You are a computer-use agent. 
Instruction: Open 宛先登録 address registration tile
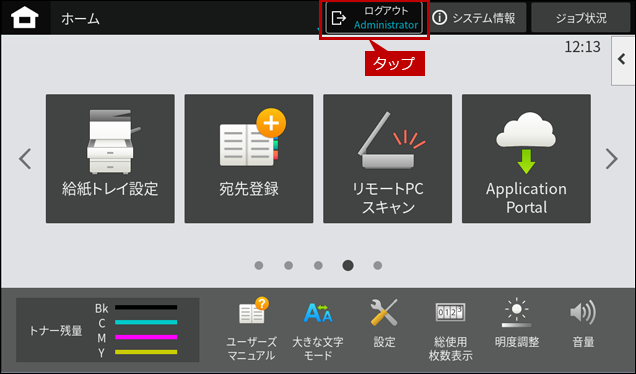click(249, 159)
